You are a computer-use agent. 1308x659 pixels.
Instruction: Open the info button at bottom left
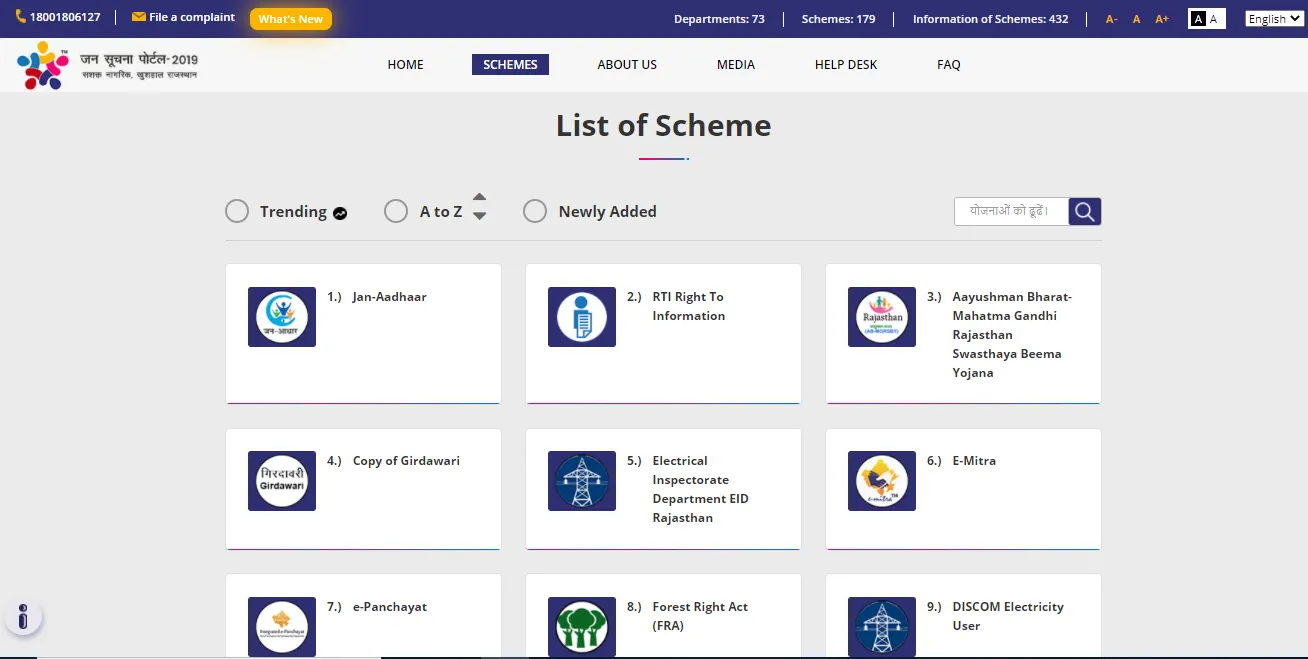(x=23, y=616)
